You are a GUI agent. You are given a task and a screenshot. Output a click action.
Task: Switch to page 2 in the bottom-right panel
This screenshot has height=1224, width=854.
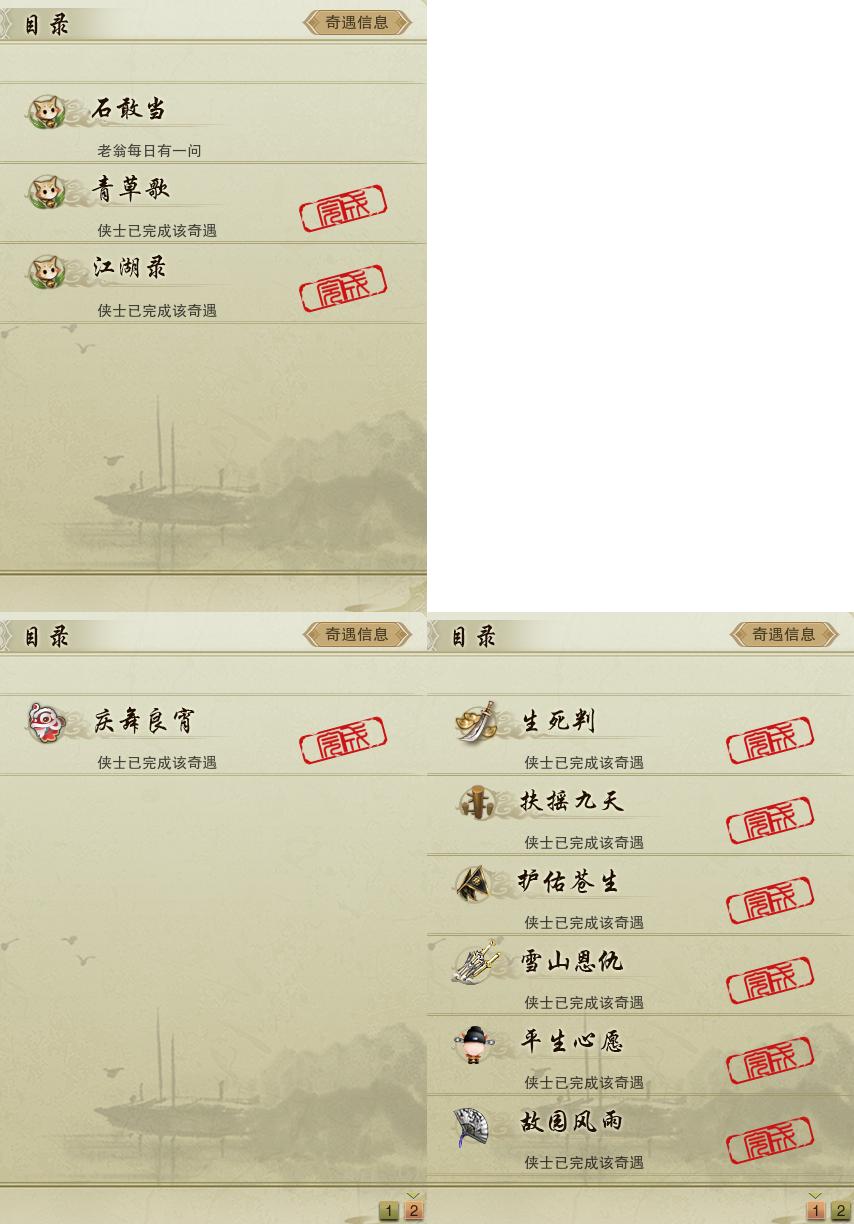point(840,1211)
